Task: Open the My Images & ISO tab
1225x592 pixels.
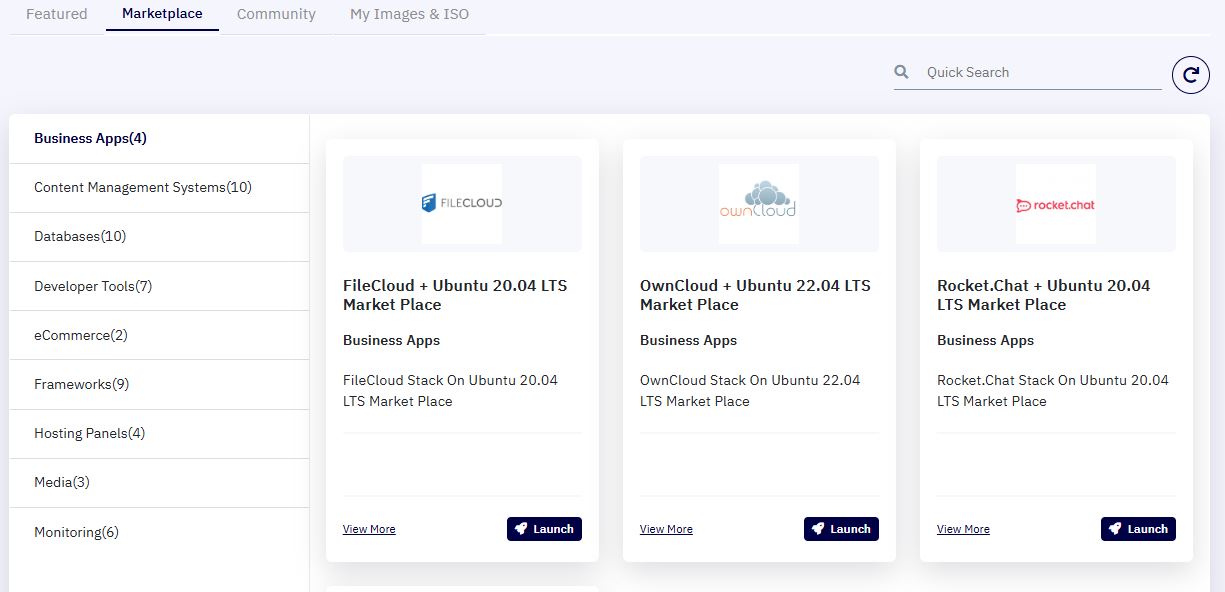Action: pyautogui.click(x=409, y=14)
